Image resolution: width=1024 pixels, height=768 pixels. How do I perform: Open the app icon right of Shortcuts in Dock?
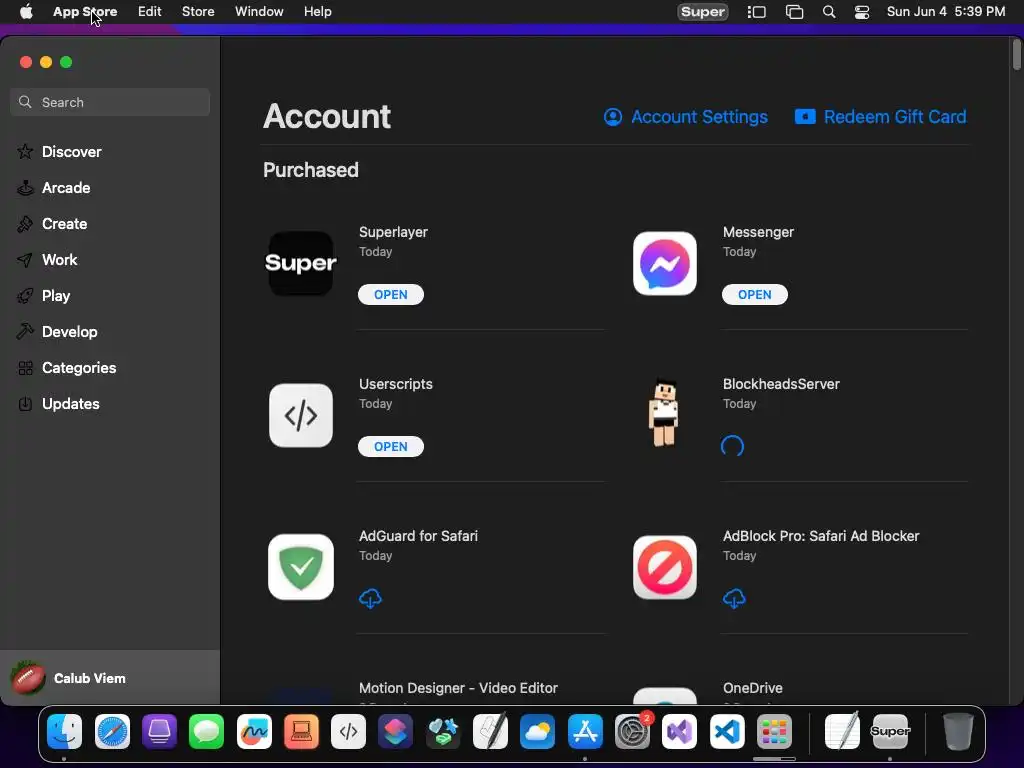coord(443,731)
